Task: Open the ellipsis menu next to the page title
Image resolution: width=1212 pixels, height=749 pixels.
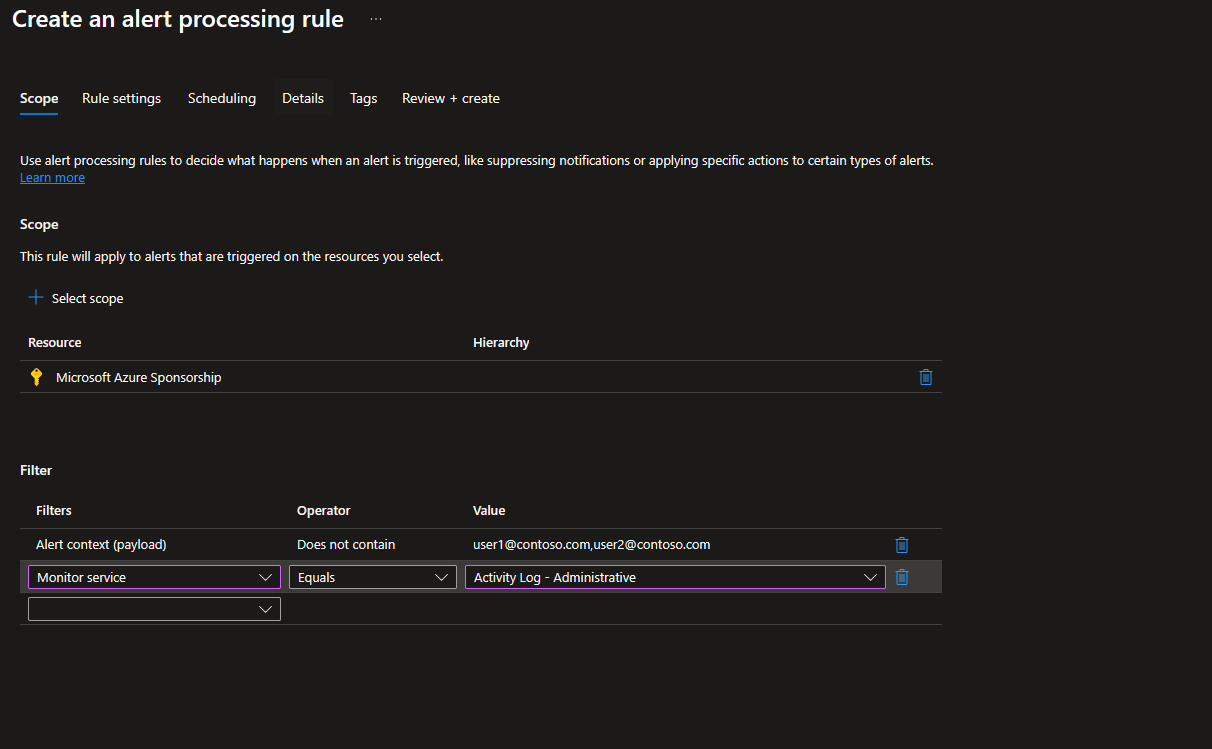Action: [375, 19]
